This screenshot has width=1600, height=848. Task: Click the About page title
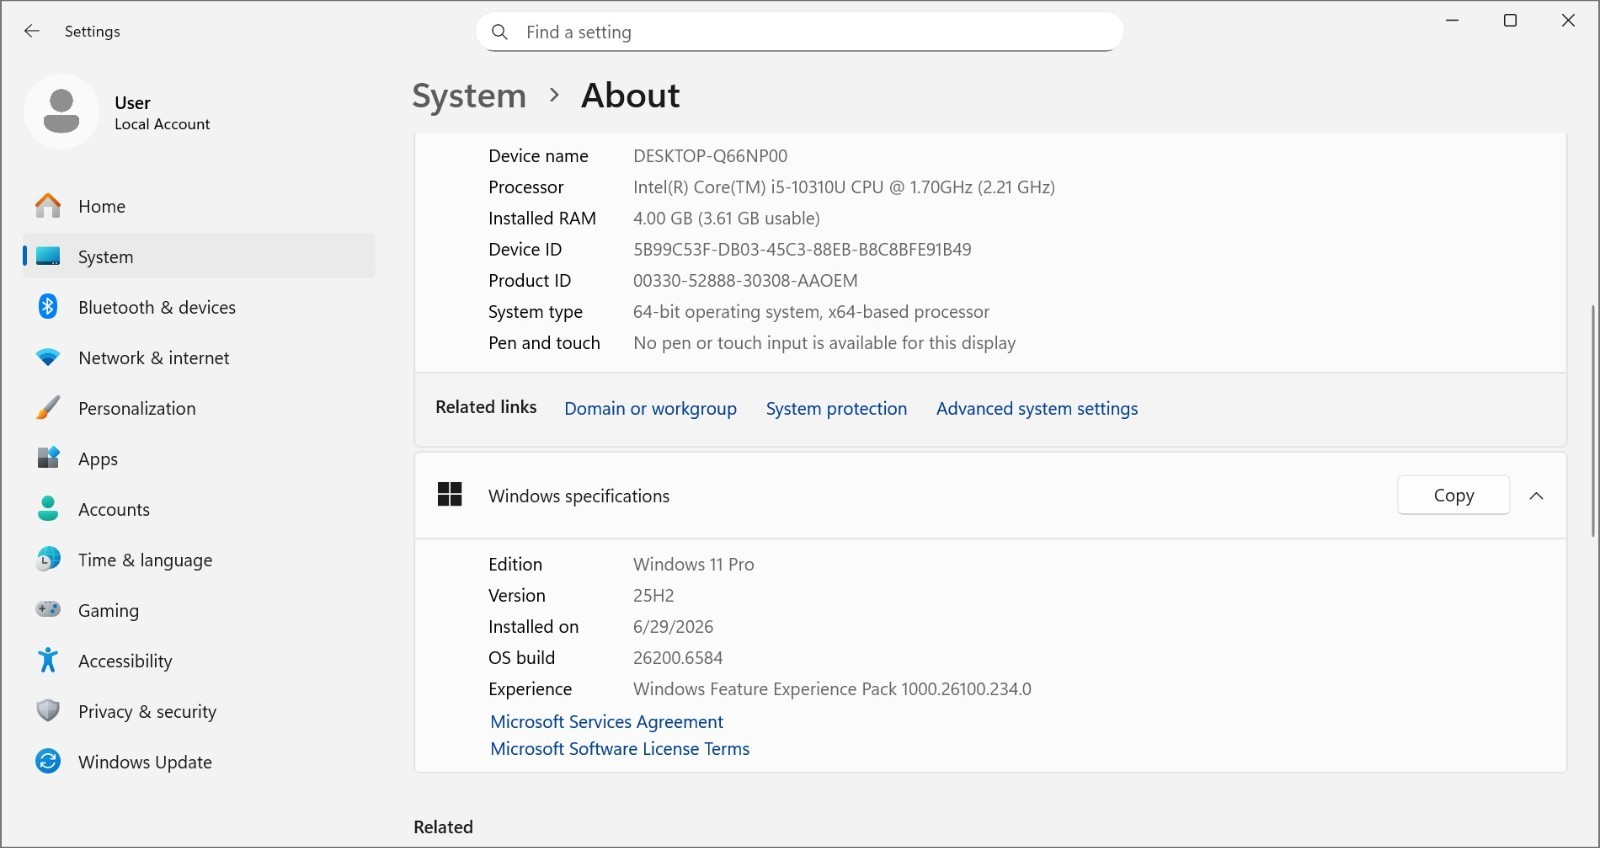pos(630,95)
